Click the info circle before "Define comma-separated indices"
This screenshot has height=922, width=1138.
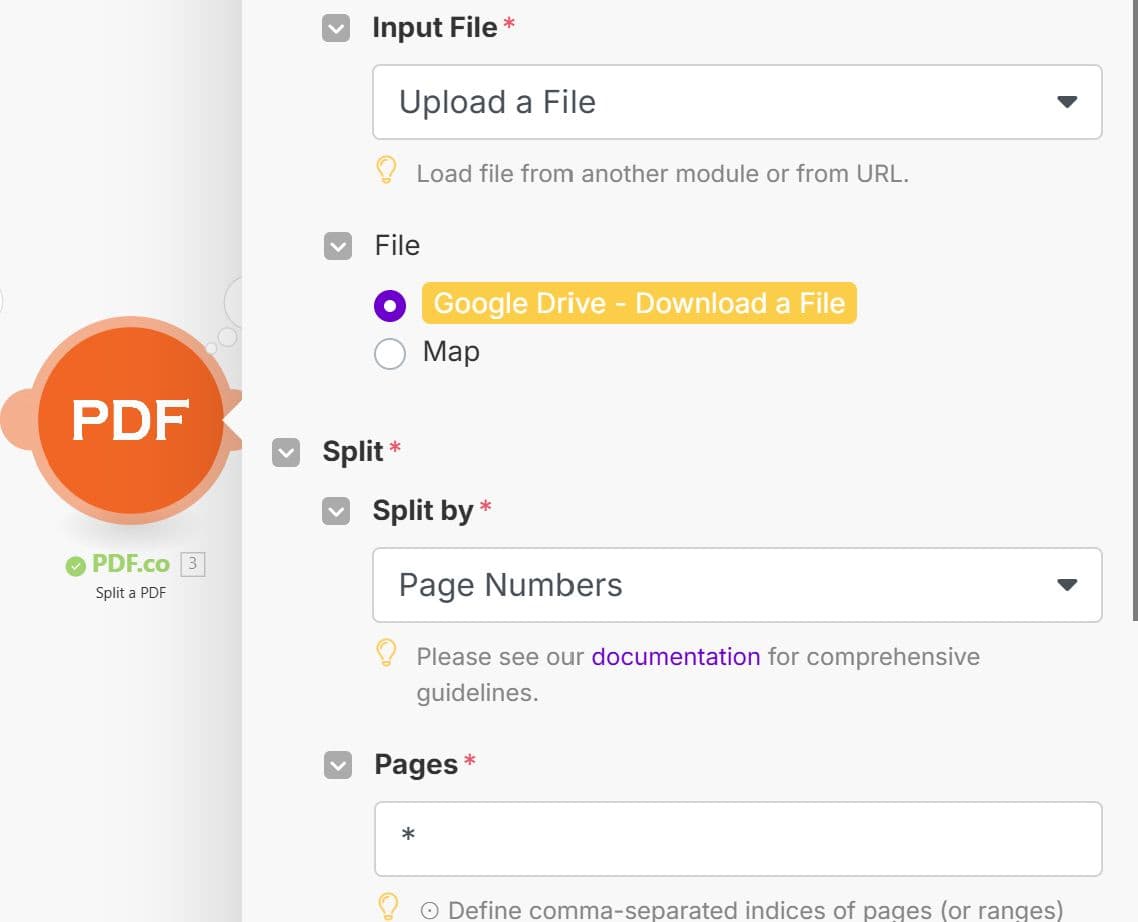[430, 909]
